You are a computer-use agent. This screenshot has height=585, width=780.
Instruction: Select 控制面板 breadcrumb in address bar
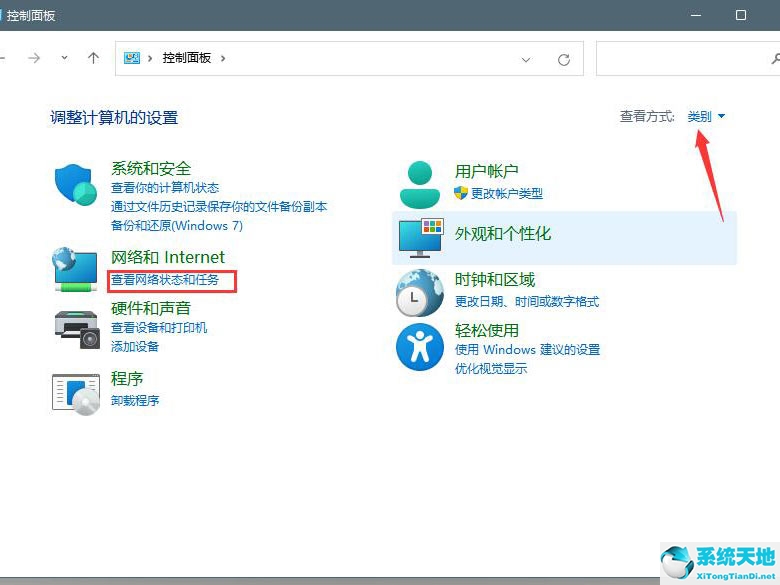[187, 58]
